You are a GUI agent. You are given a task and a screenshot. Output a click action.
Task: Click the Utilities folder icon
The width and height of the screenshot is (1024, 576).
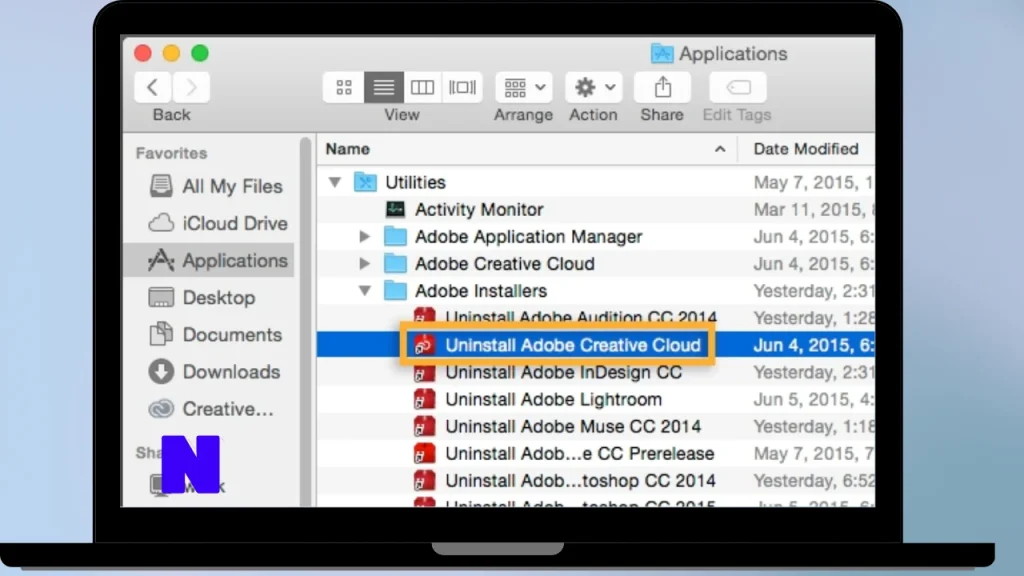pos(365,182)
